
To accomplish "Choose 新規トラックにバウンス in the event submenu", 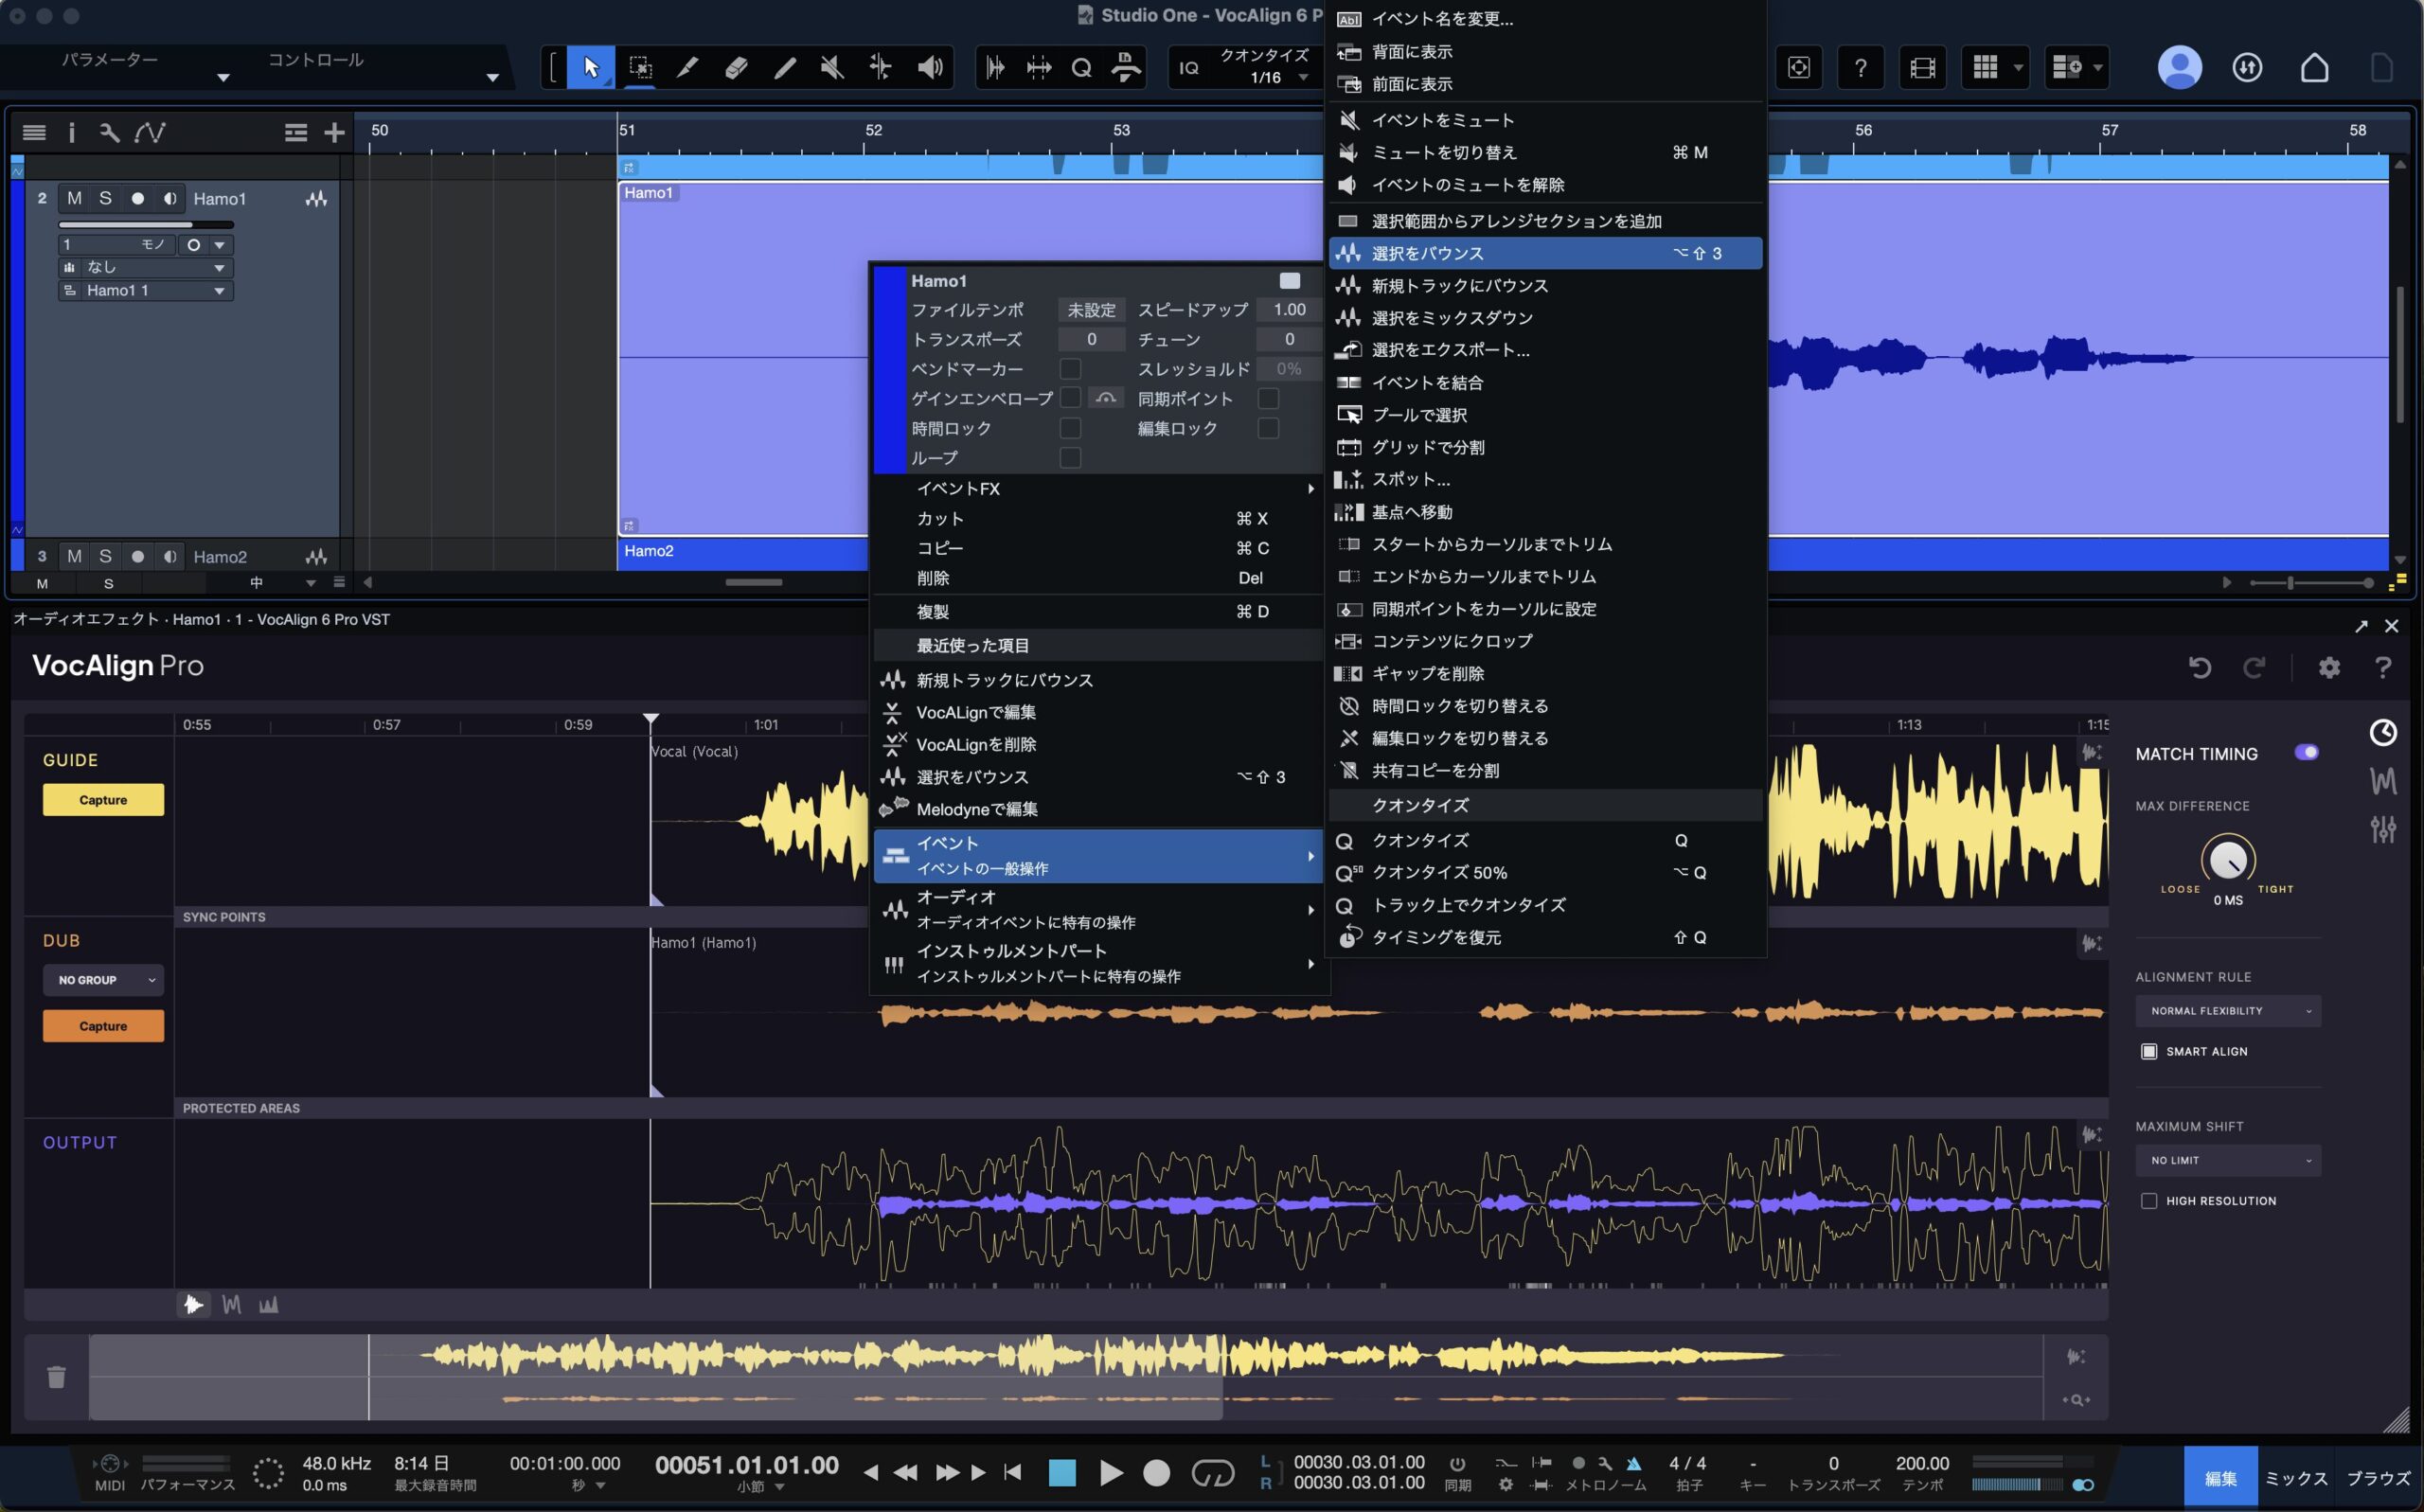I will pyautogui.click(x=1545, y=286).
